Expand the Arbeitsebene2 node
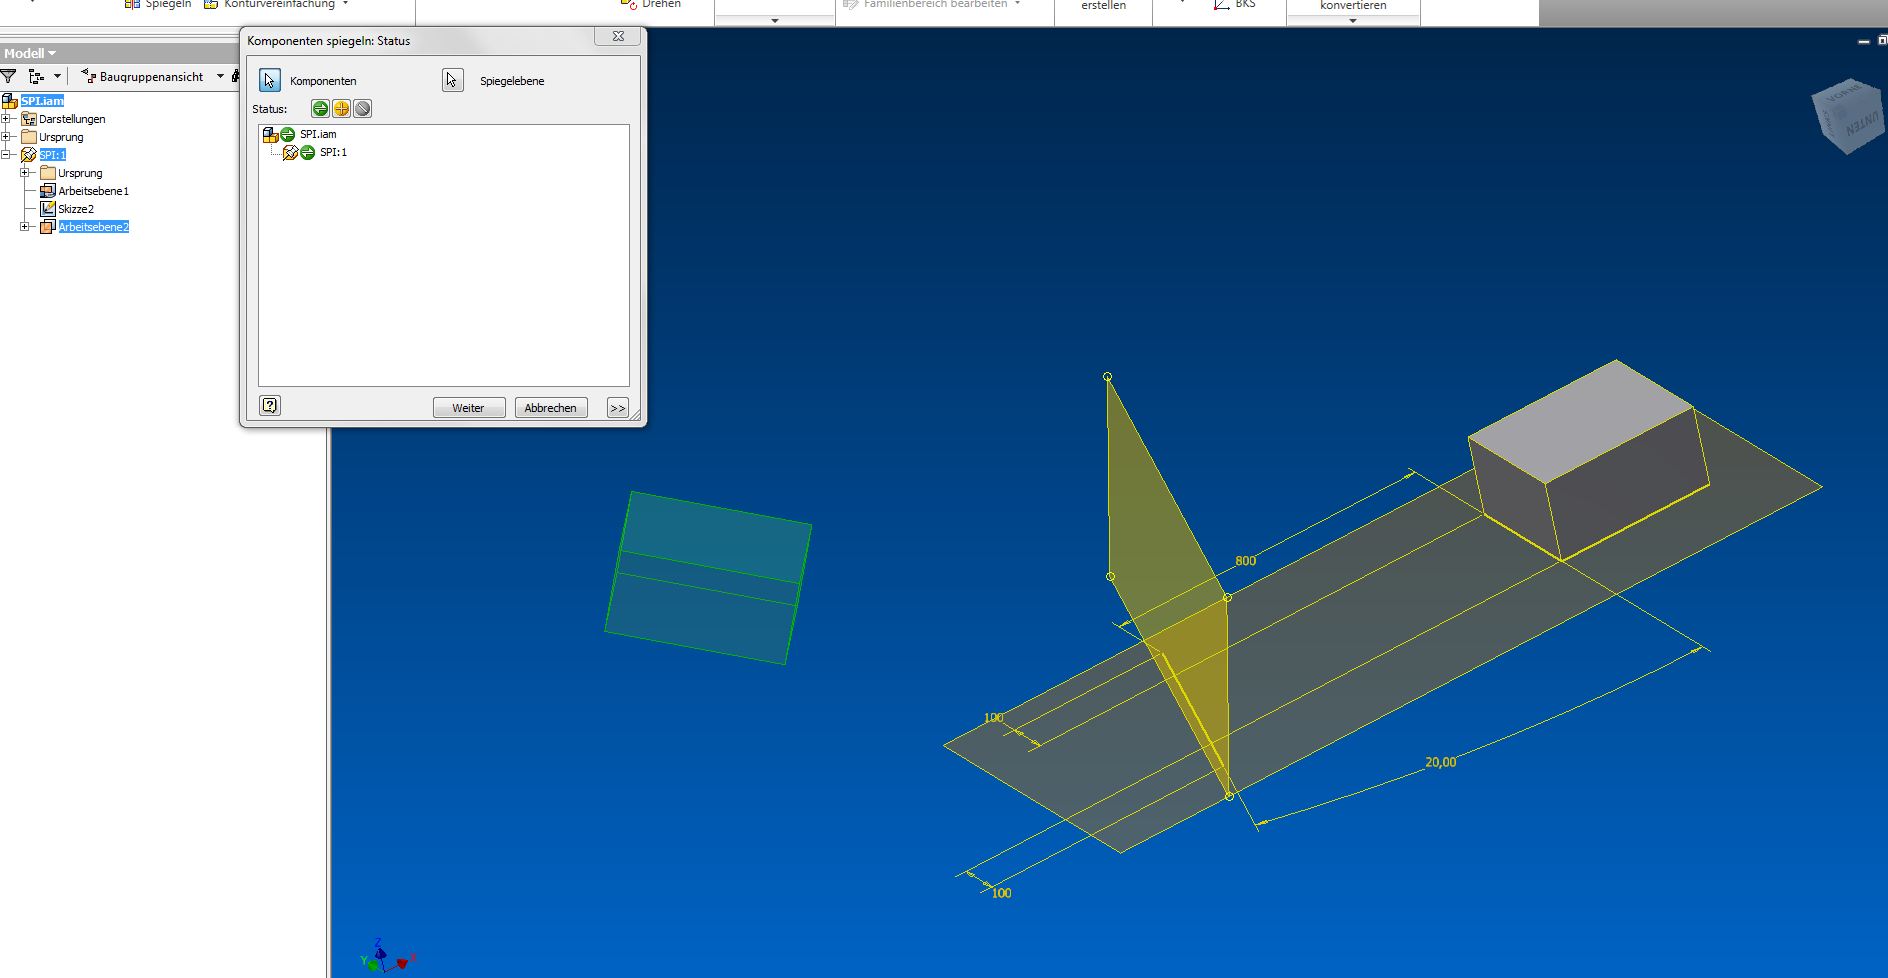The image size is (1888, 978). click(x=25, y=227)
